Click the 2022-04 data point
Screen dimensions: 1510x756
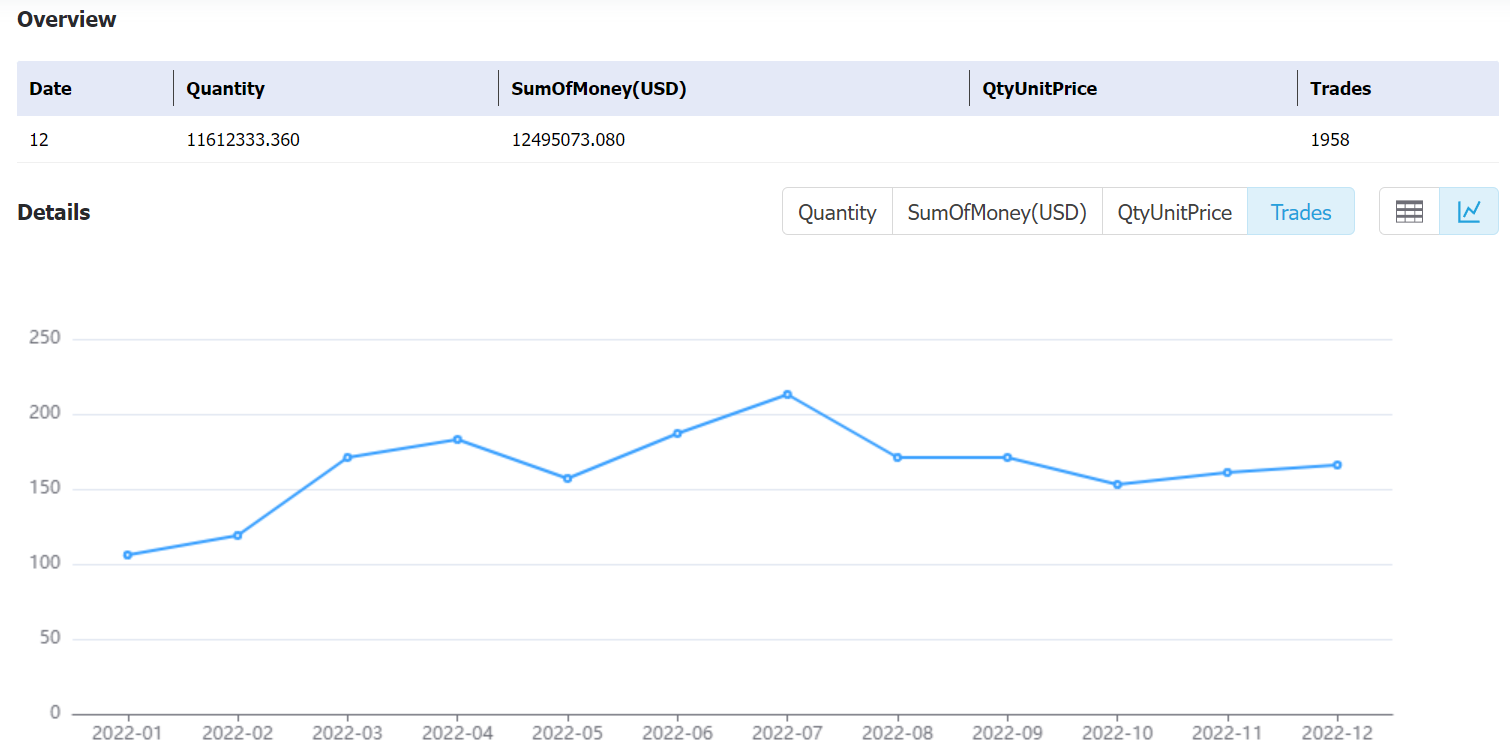tap(457, 439)
